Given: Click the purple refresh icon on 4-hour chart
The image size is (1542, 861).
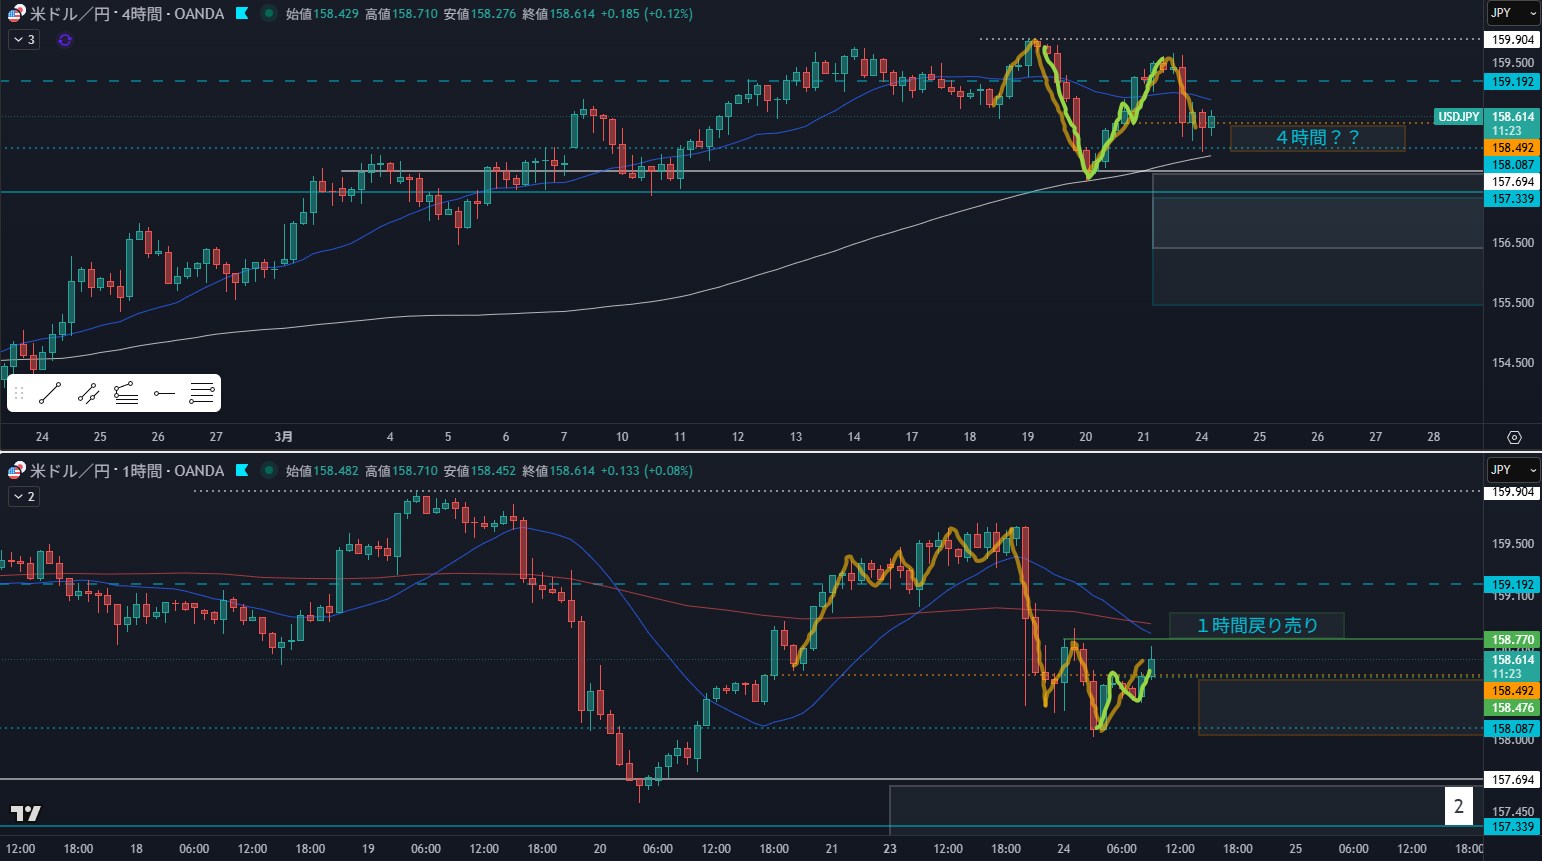Looking at the screenshot, I should tap(65, 40).
